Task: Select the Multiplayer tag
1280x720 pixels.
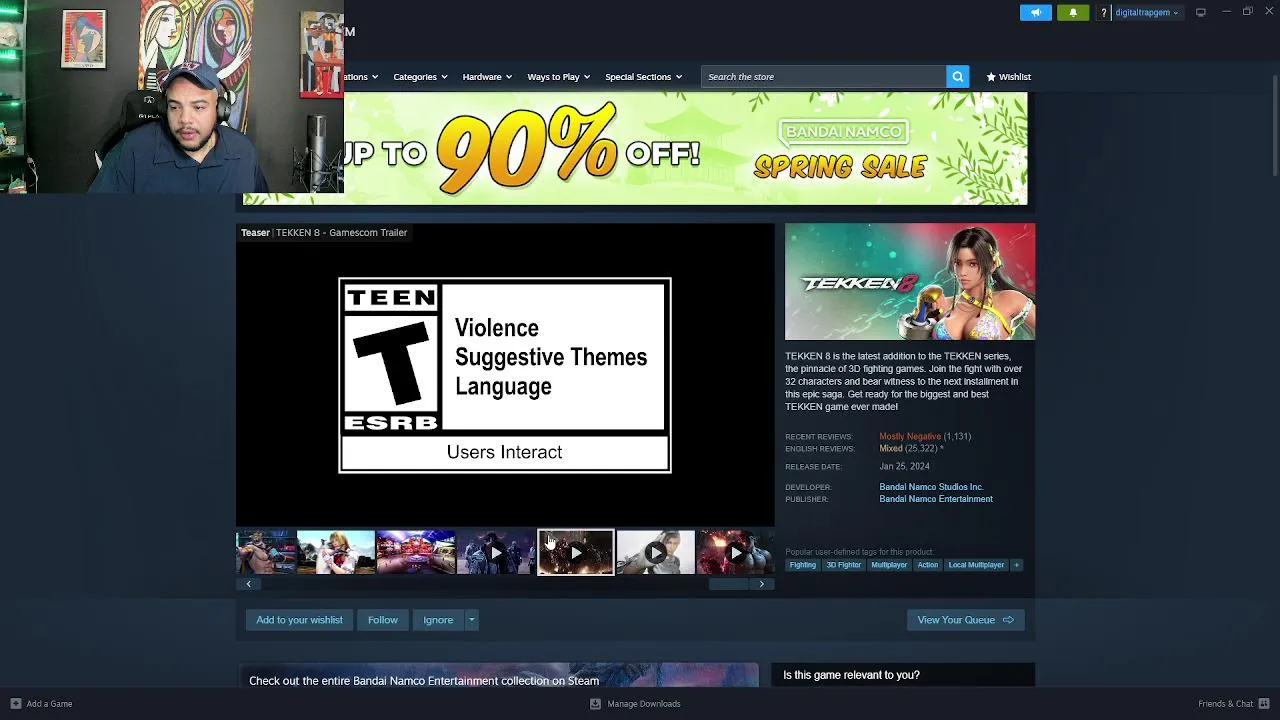Action: 889,565
